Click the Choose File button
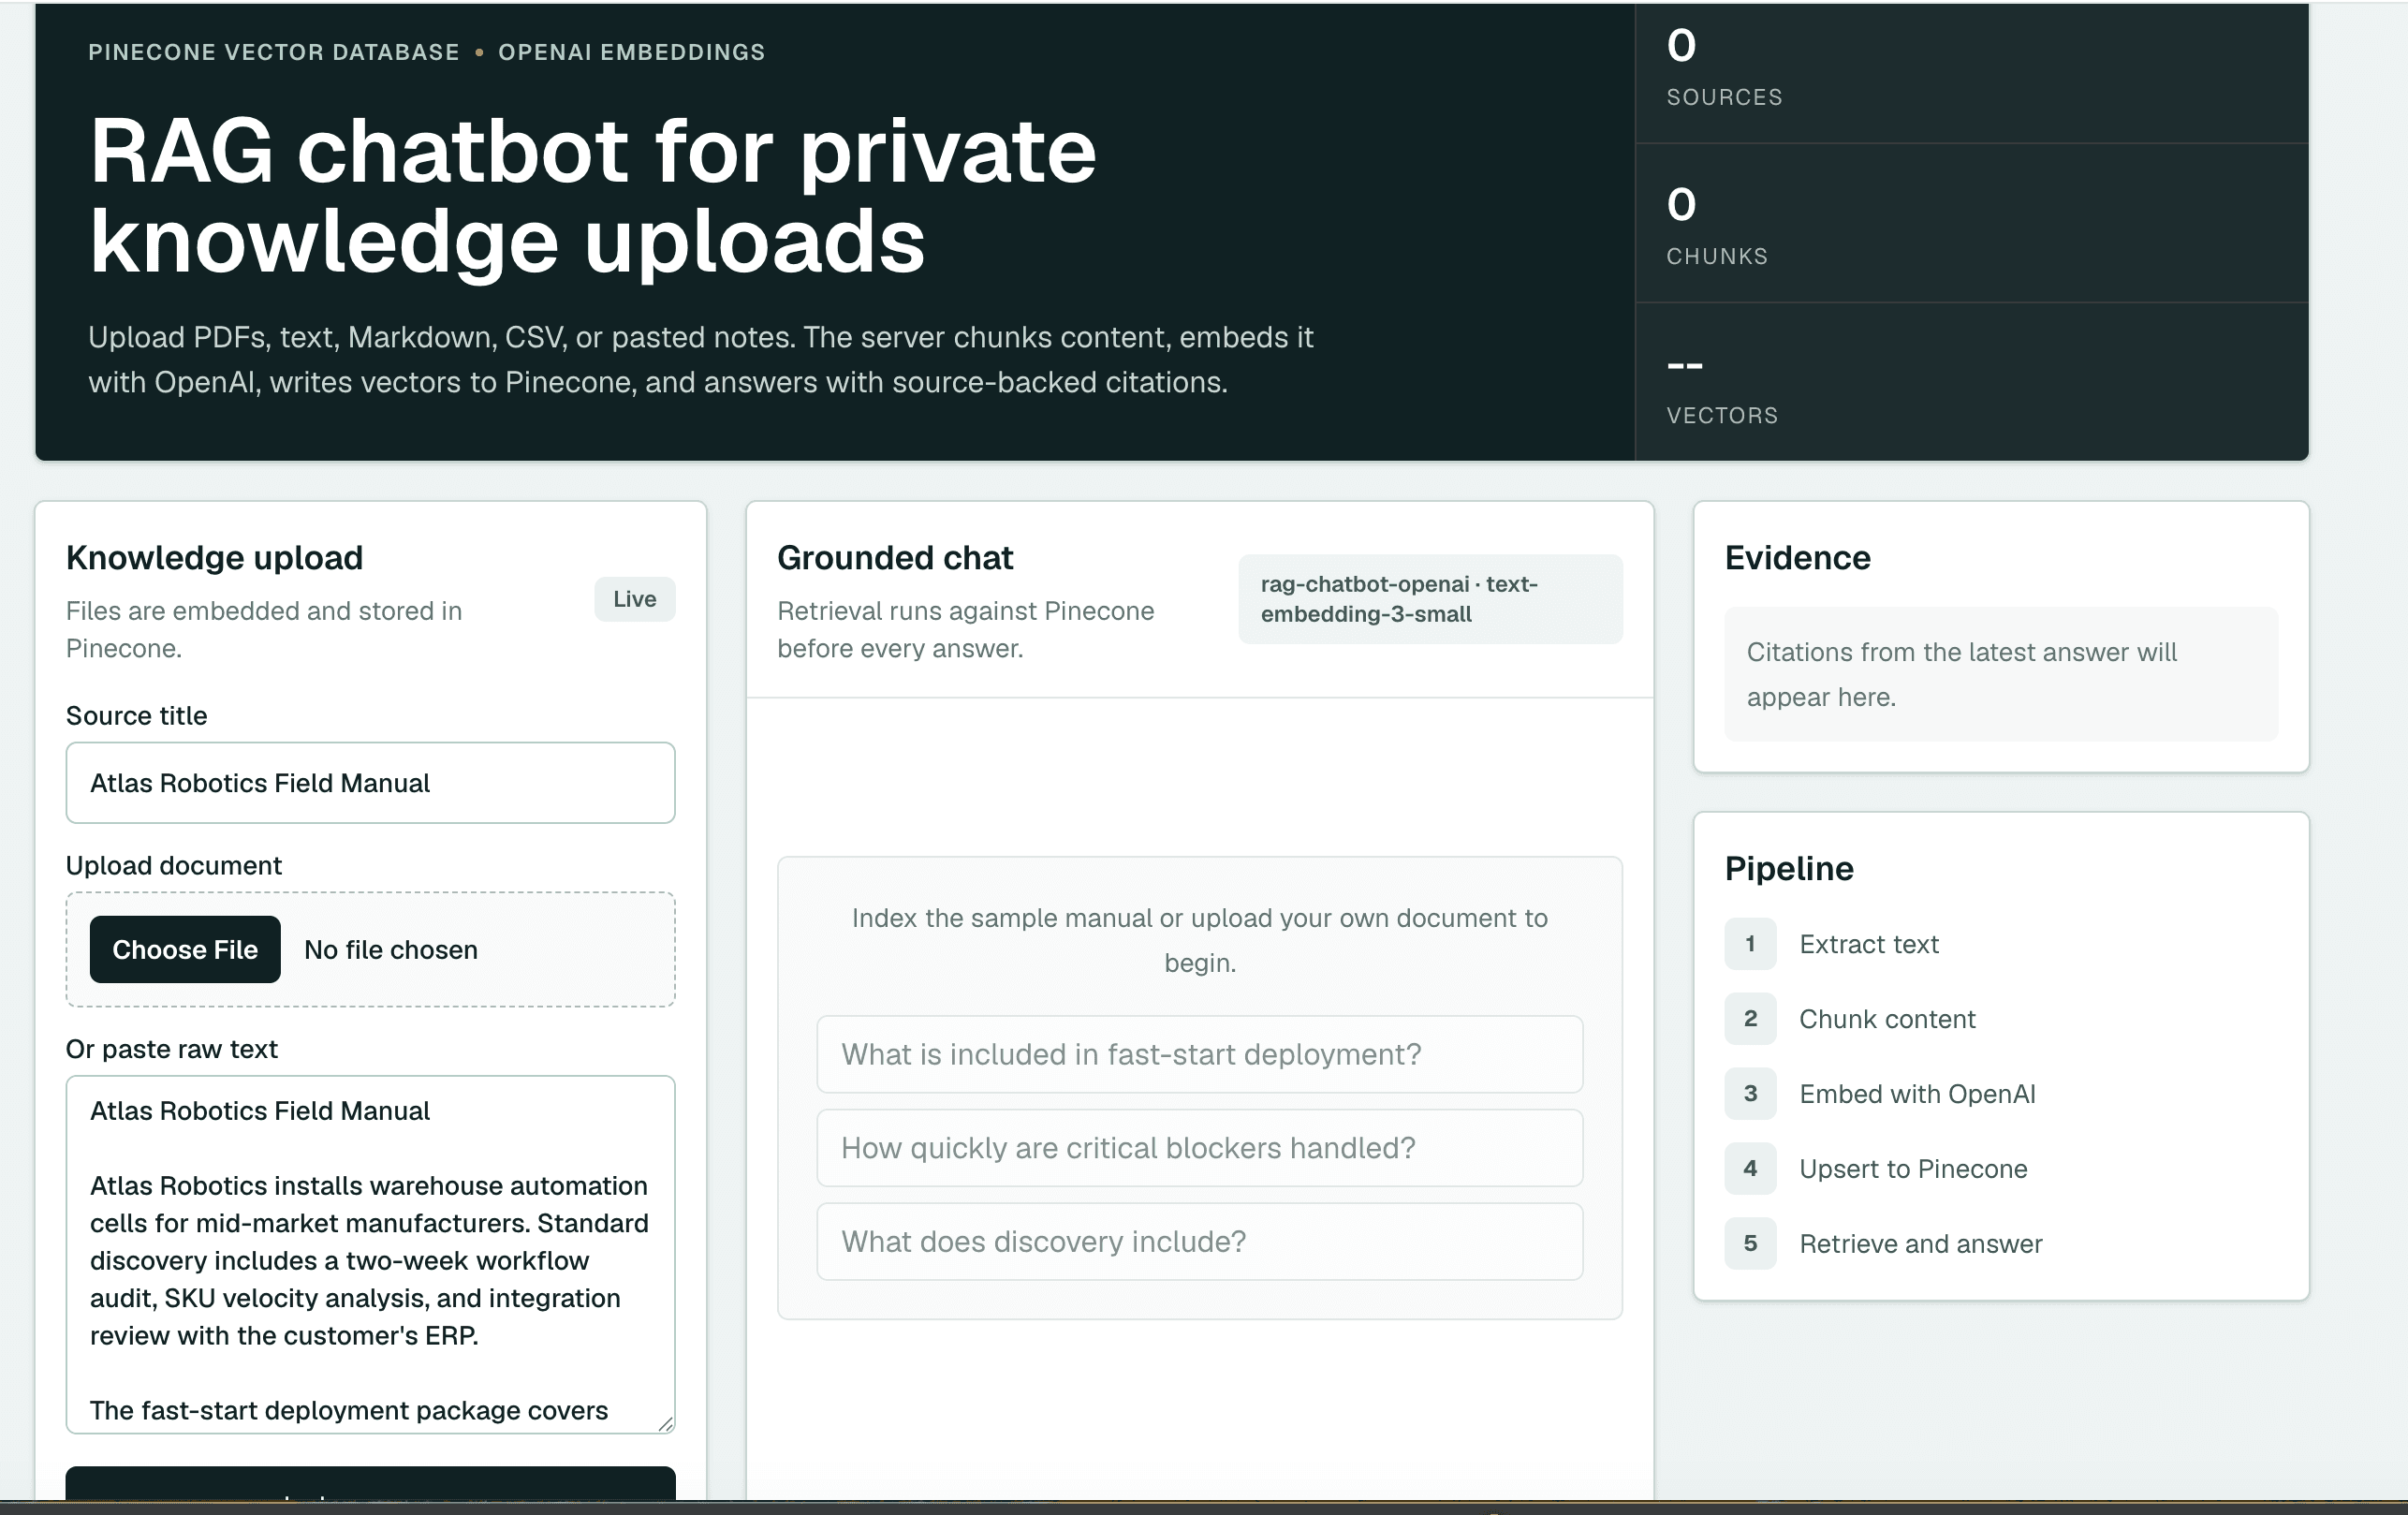Screen dimensions: 2408x1515 (185, 949)
